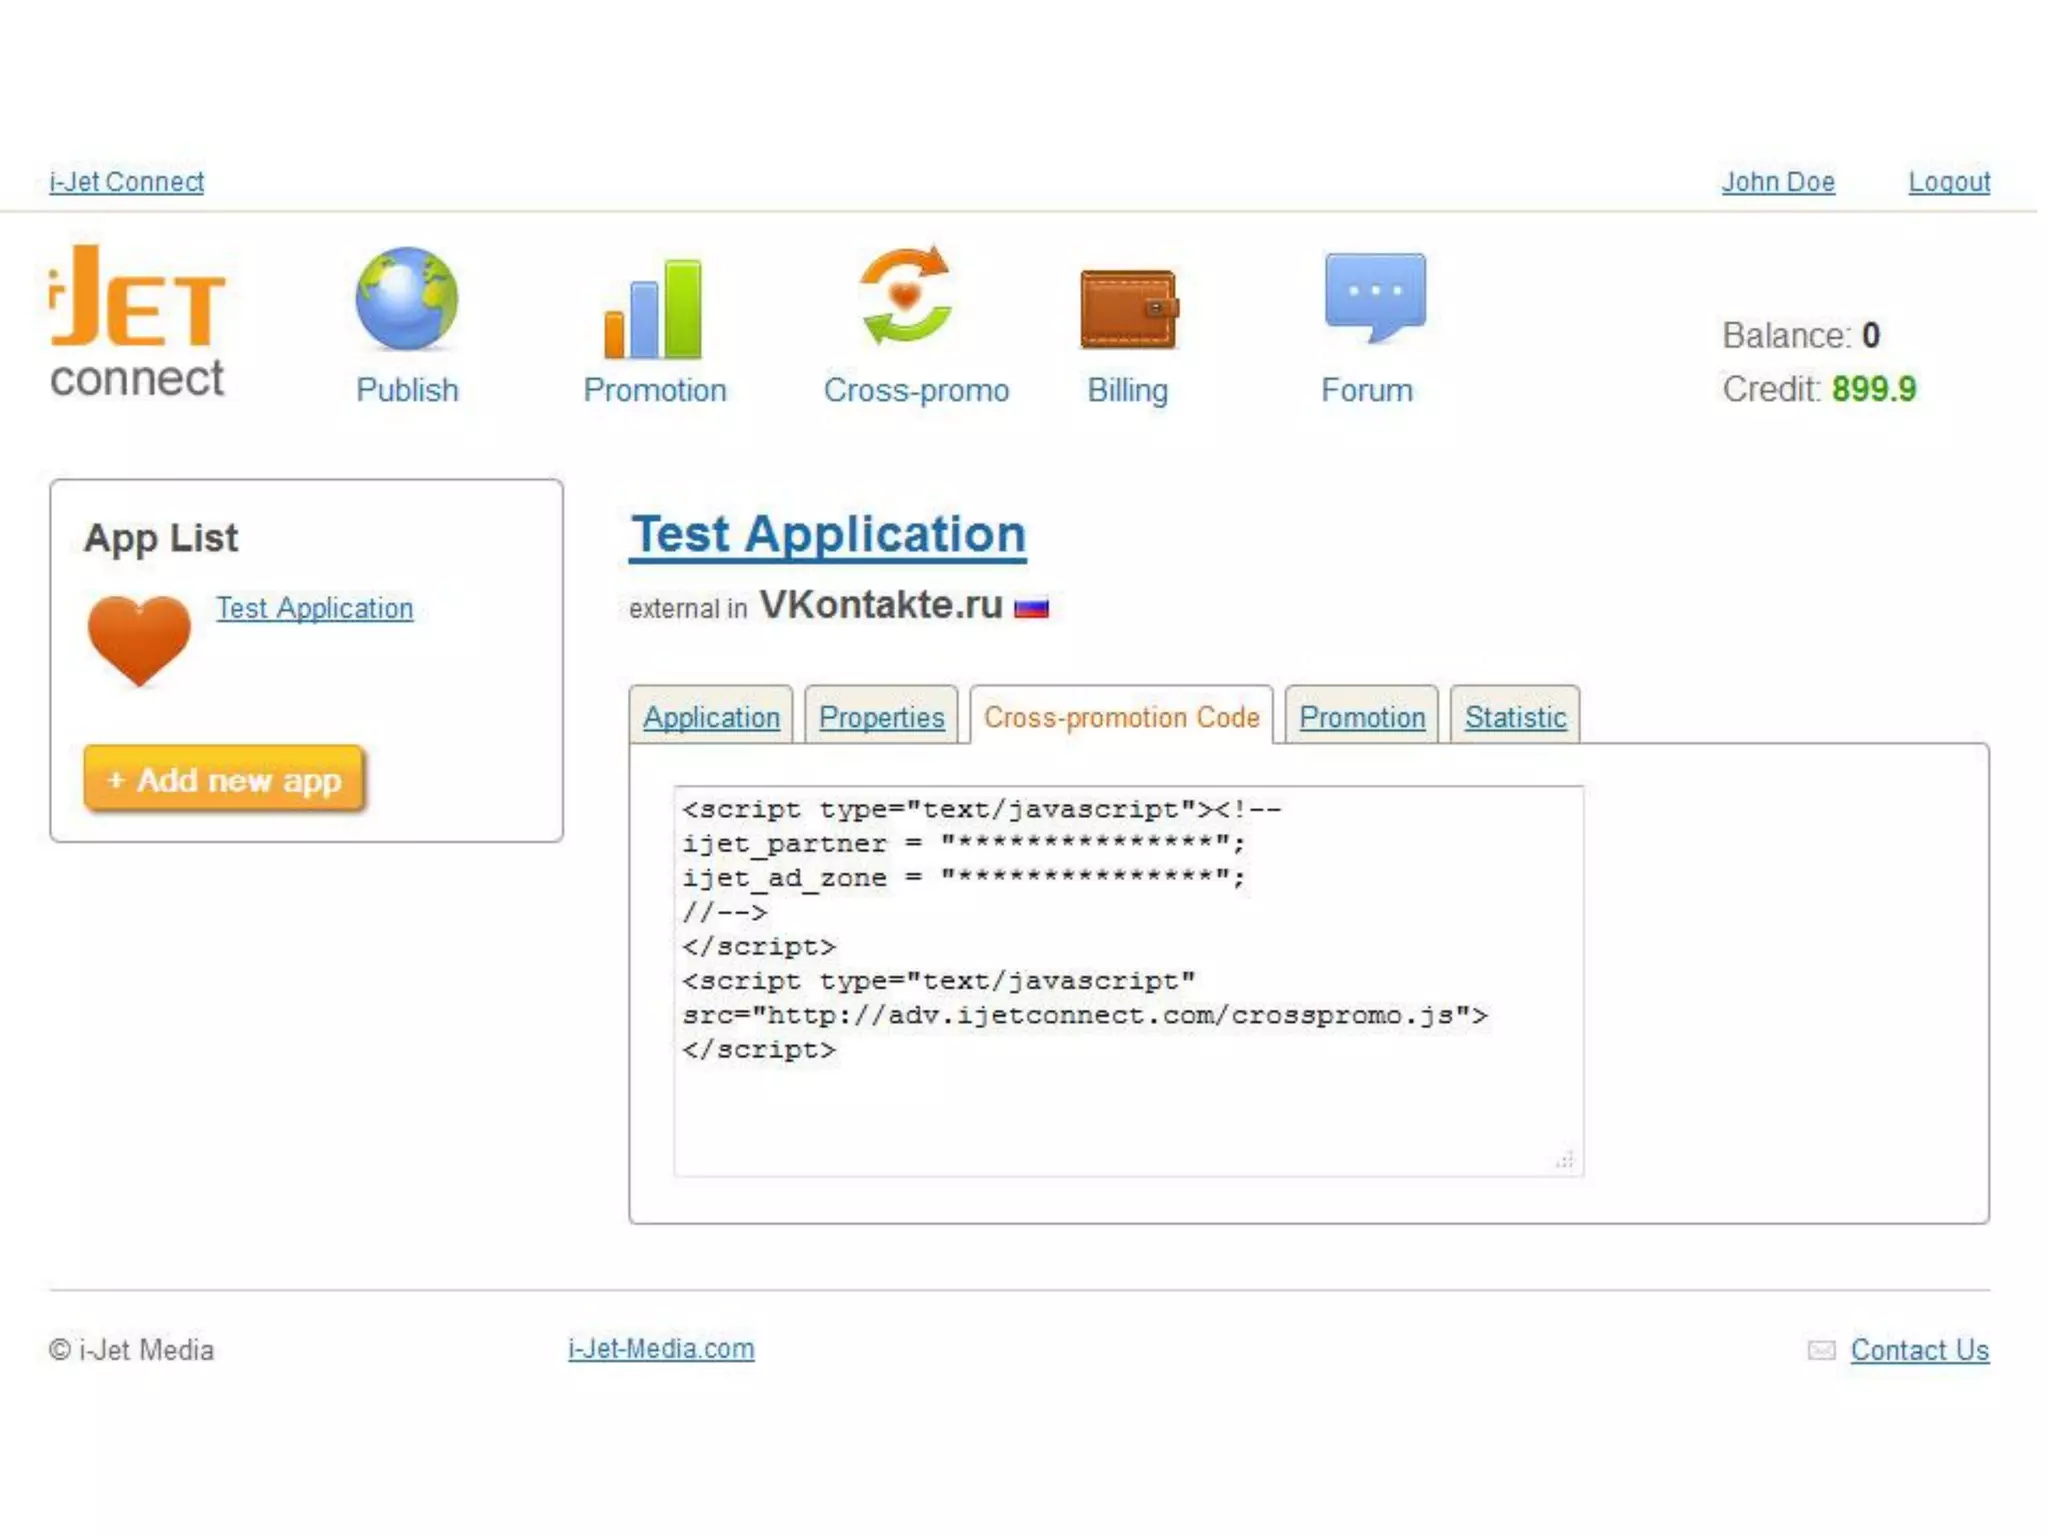2048x1536 pixels.
Task: Click the Logout link
Action: tap(1948, 182)
